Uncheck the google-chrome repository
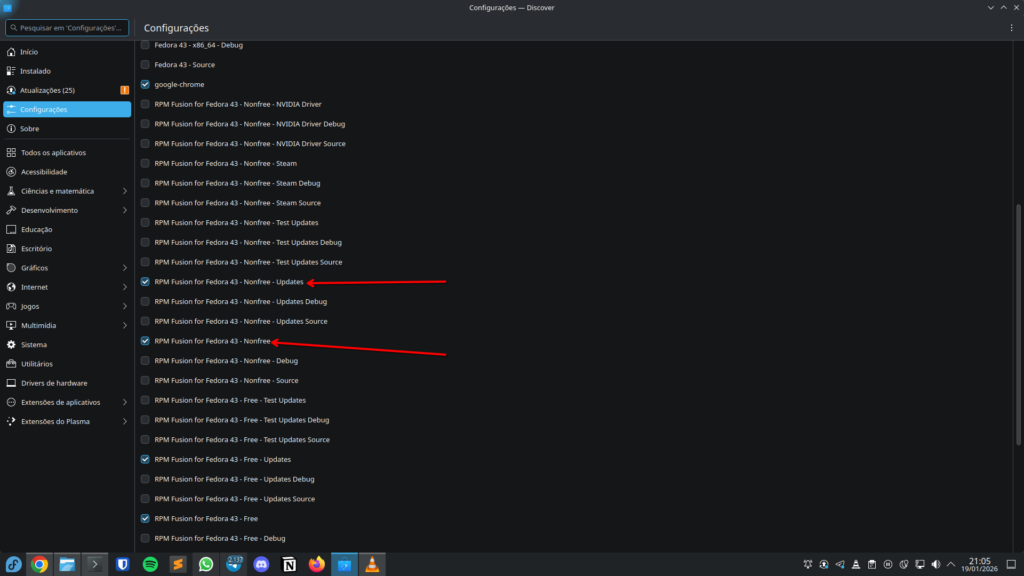 [x=145, y=84]
